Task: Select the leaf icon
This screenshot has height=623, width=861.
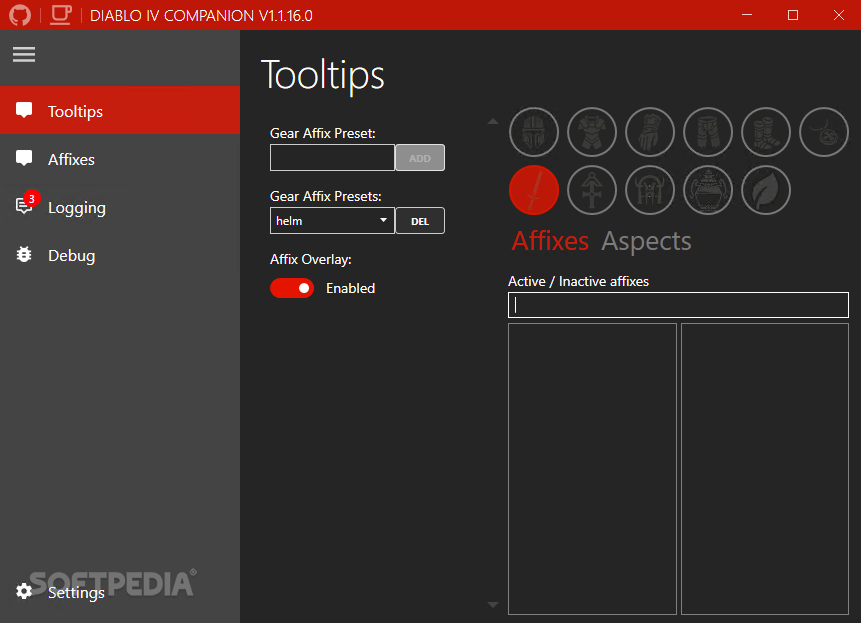Action: 766,190
